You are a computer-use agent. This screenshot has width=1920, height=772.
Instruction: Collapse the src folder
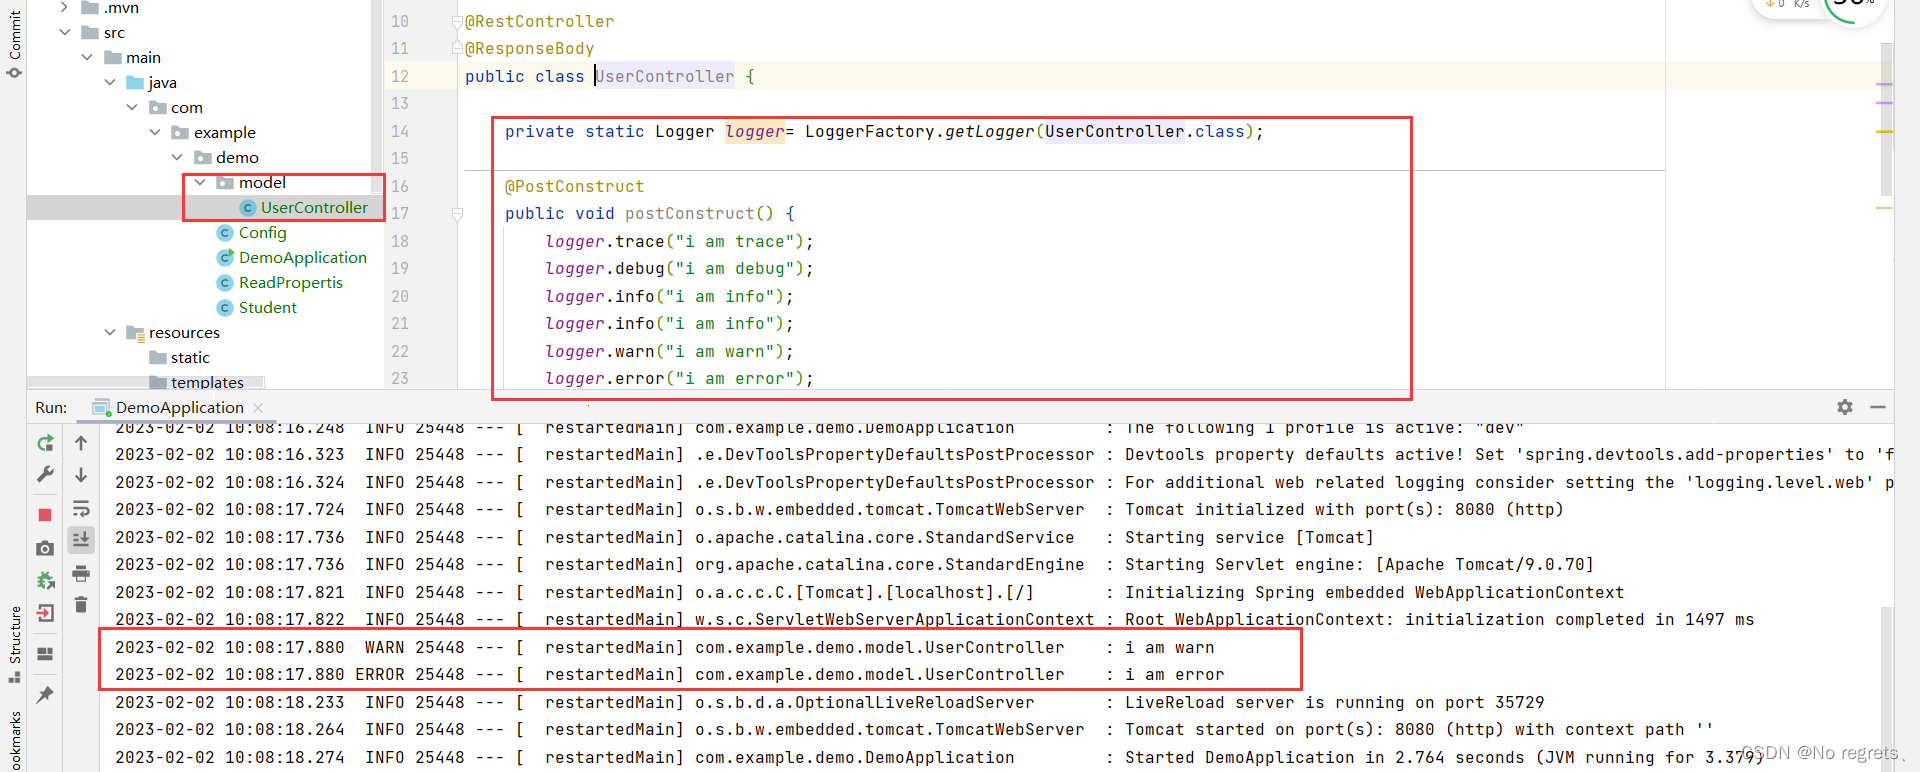[65, 32]
